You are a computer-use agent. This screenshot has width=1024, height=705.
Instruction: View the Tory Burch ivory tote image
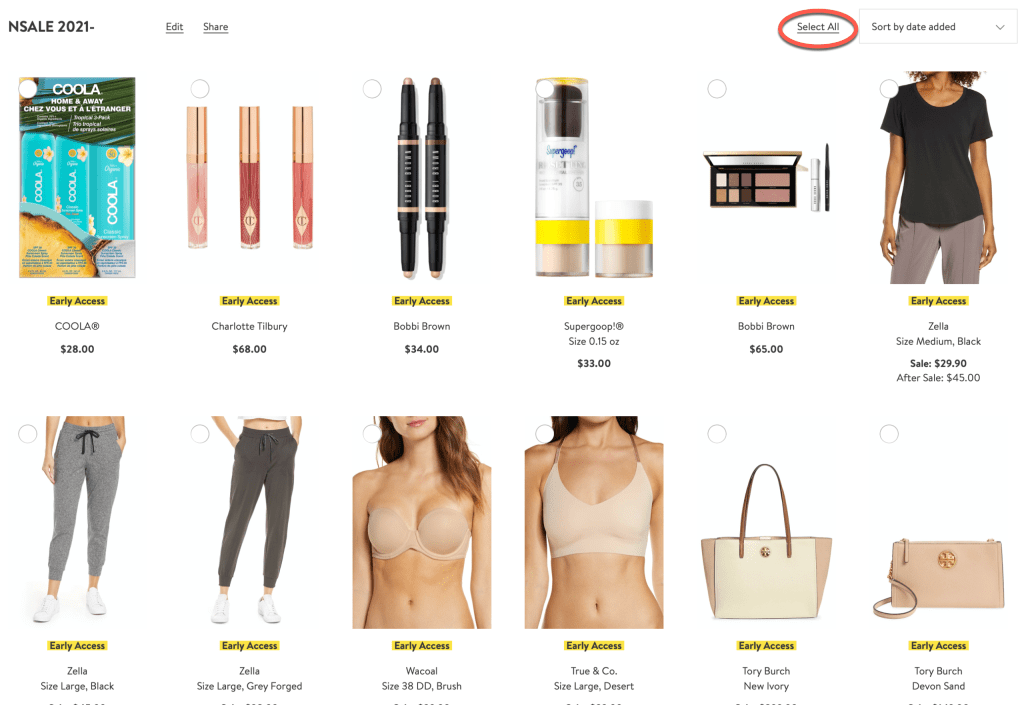pyautogui.click(x=766, y=542)
